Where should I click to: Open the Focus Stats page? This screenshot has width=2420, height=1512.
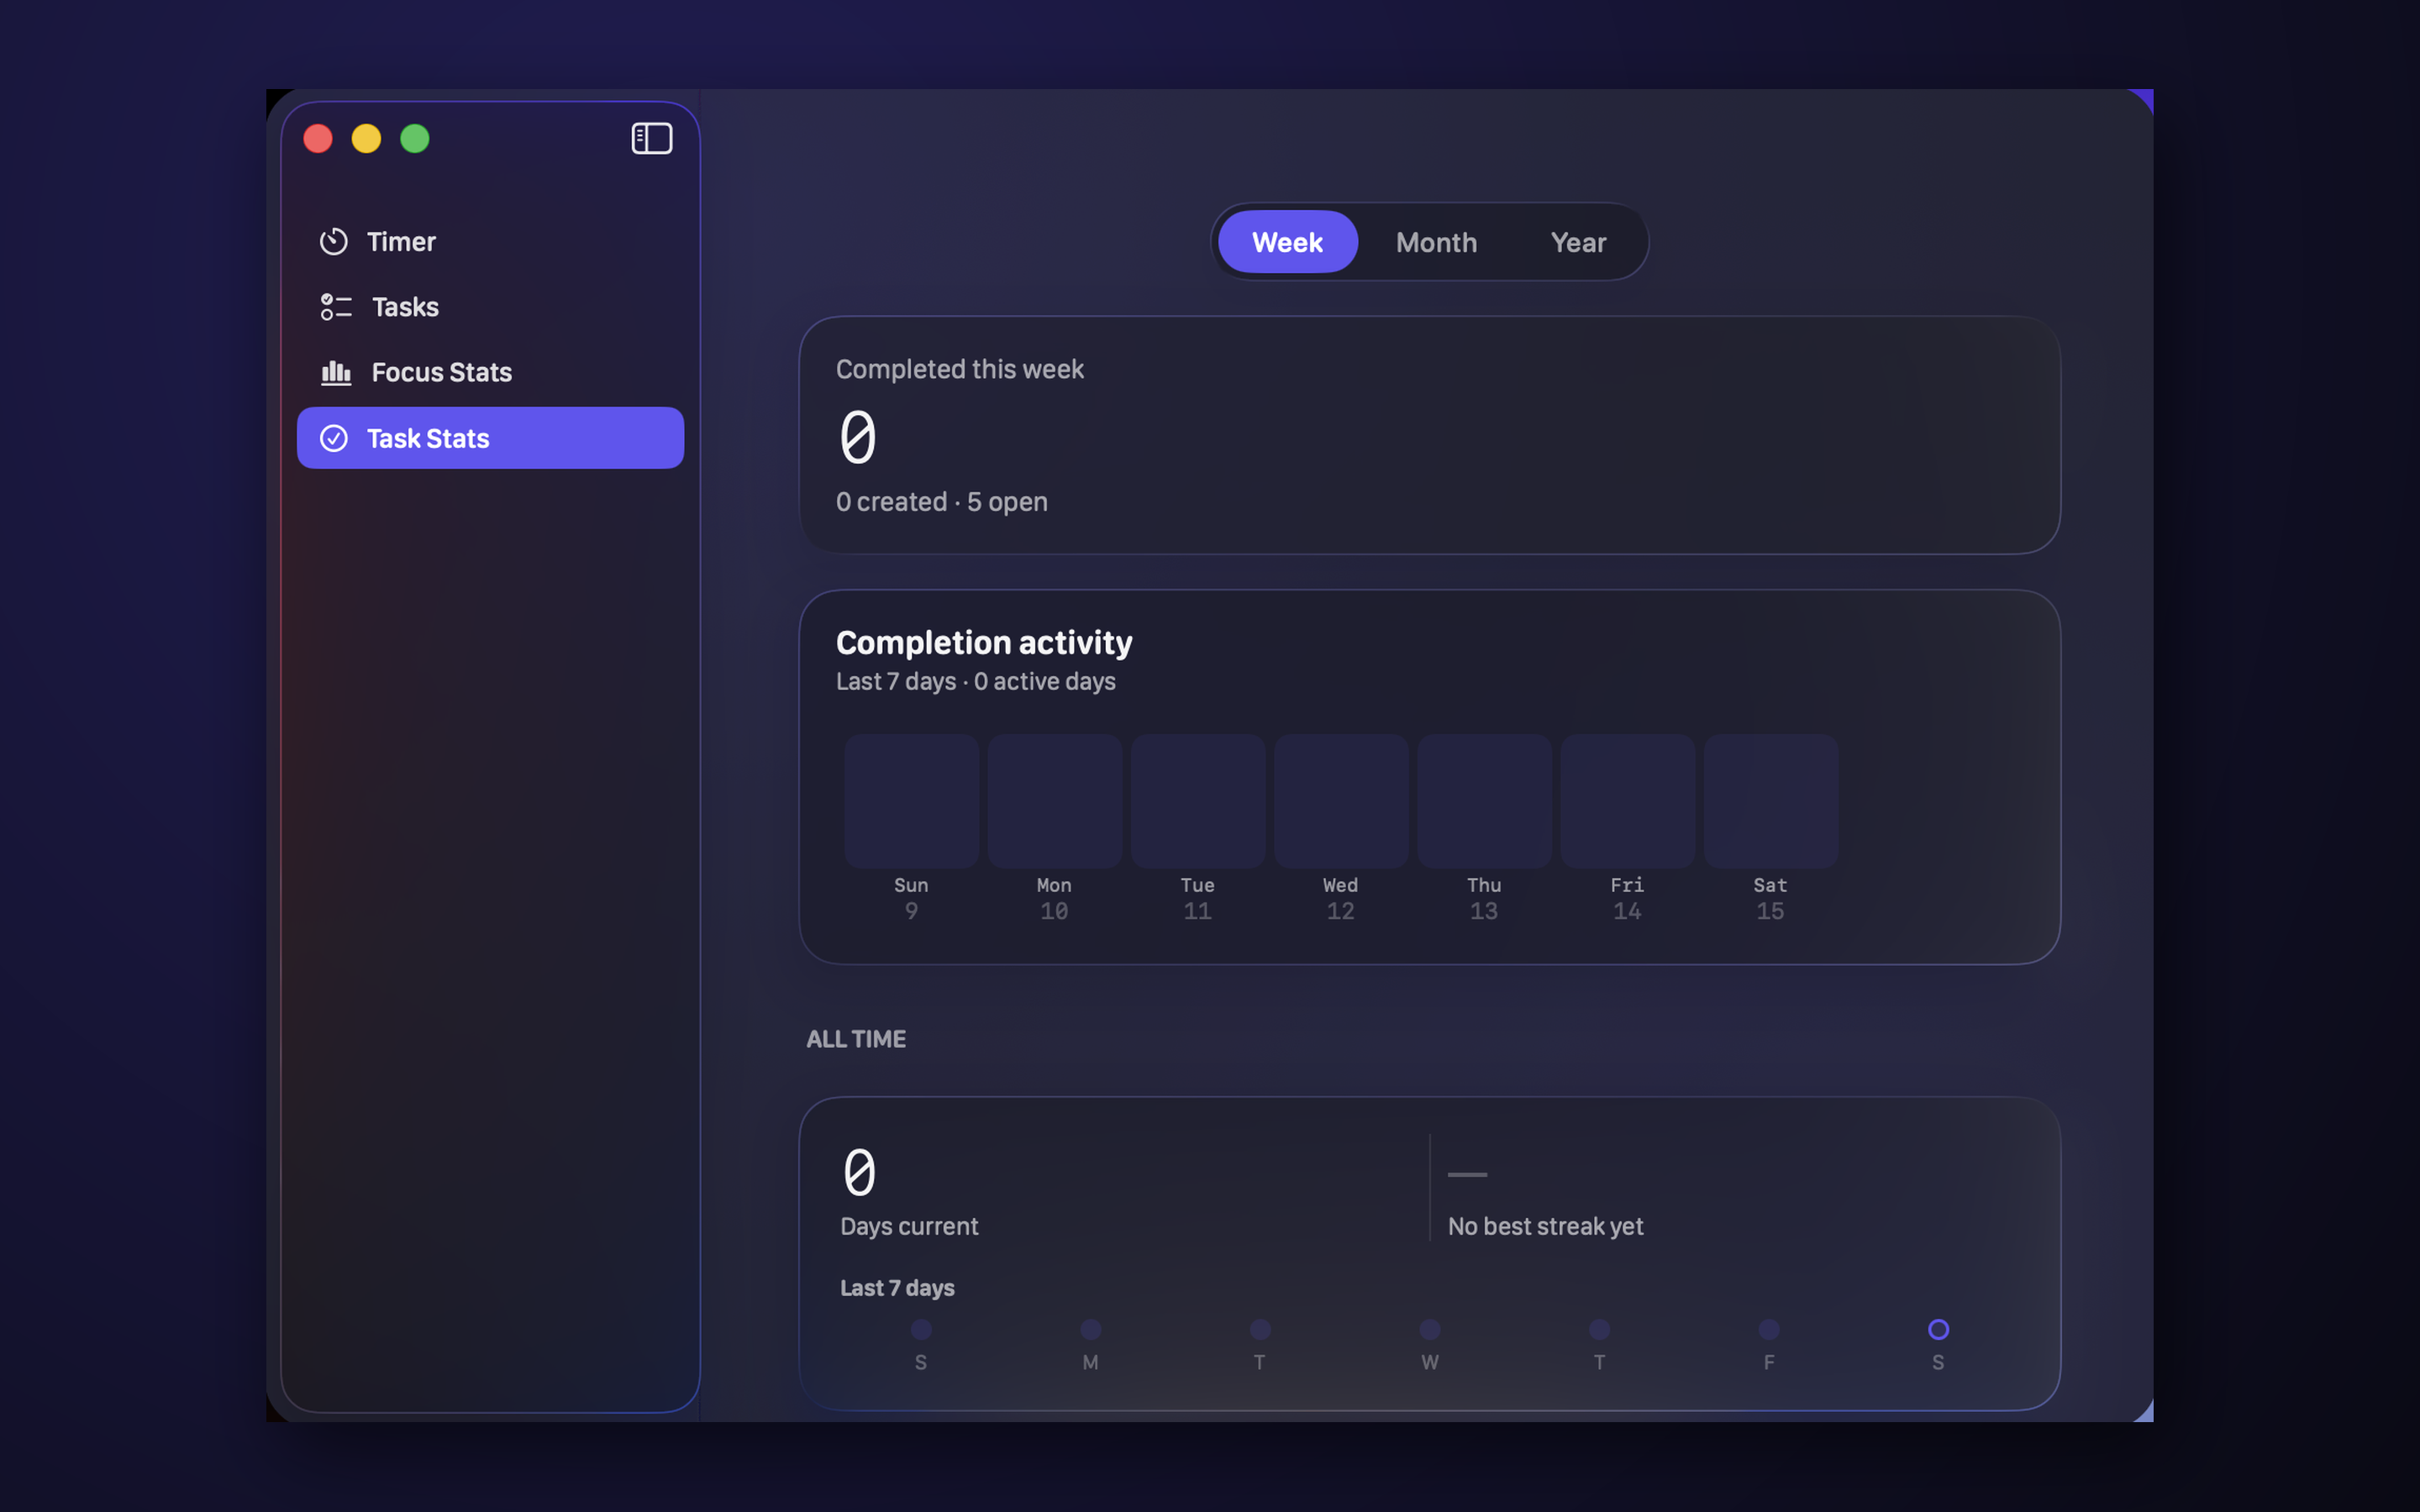490,373
